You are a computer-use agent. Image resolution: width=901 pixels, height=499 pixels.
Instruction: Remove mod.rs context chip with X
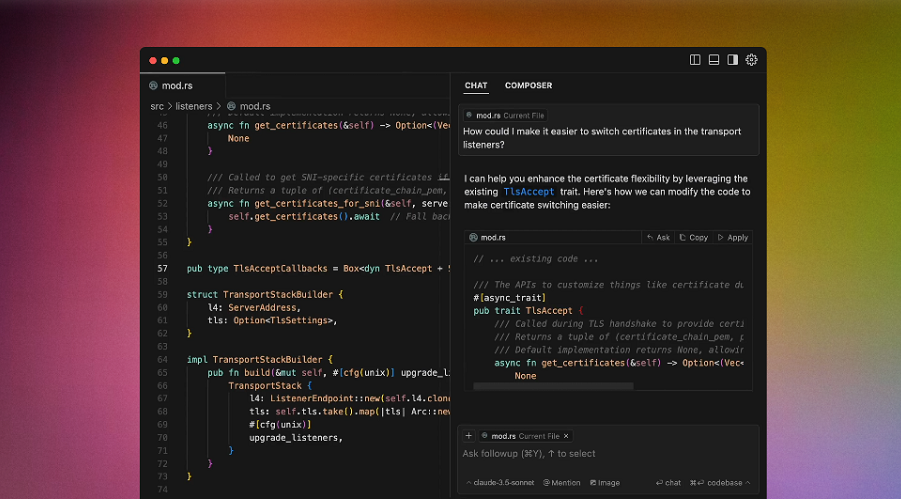click(566, 436)
